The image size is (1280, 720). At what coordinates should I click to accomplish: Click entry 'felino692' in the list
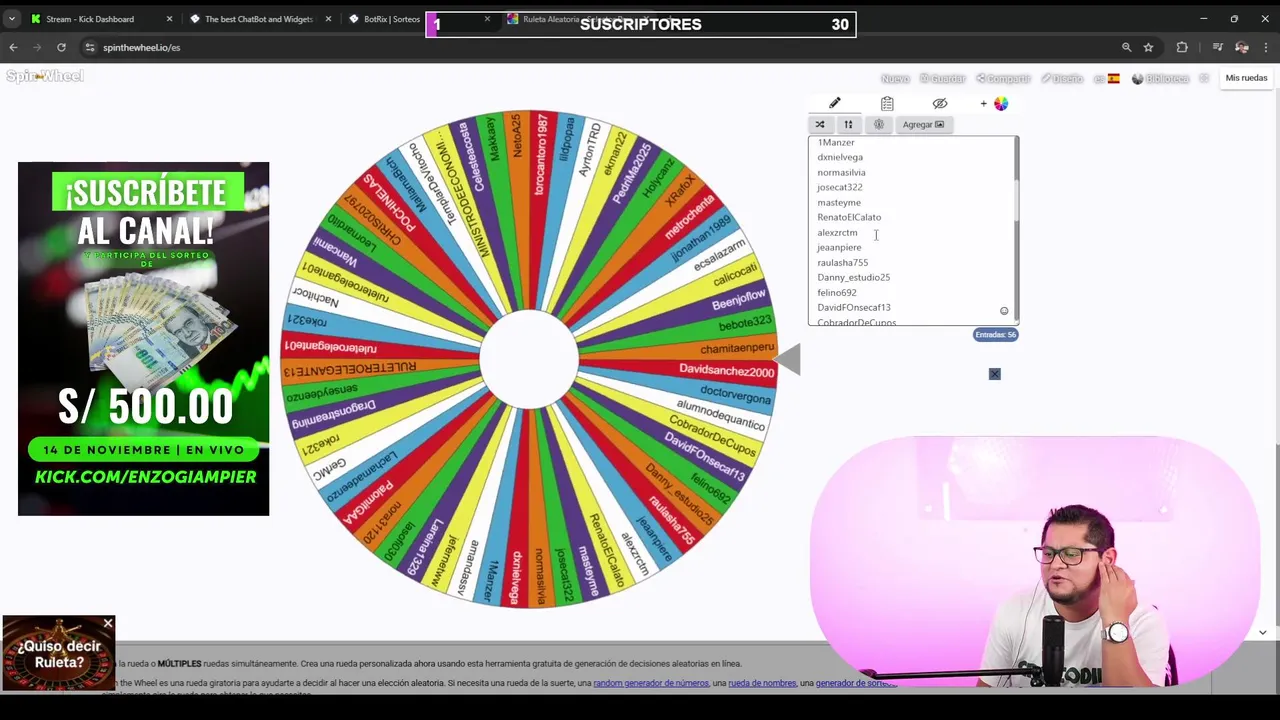click(x=837, y=292)
